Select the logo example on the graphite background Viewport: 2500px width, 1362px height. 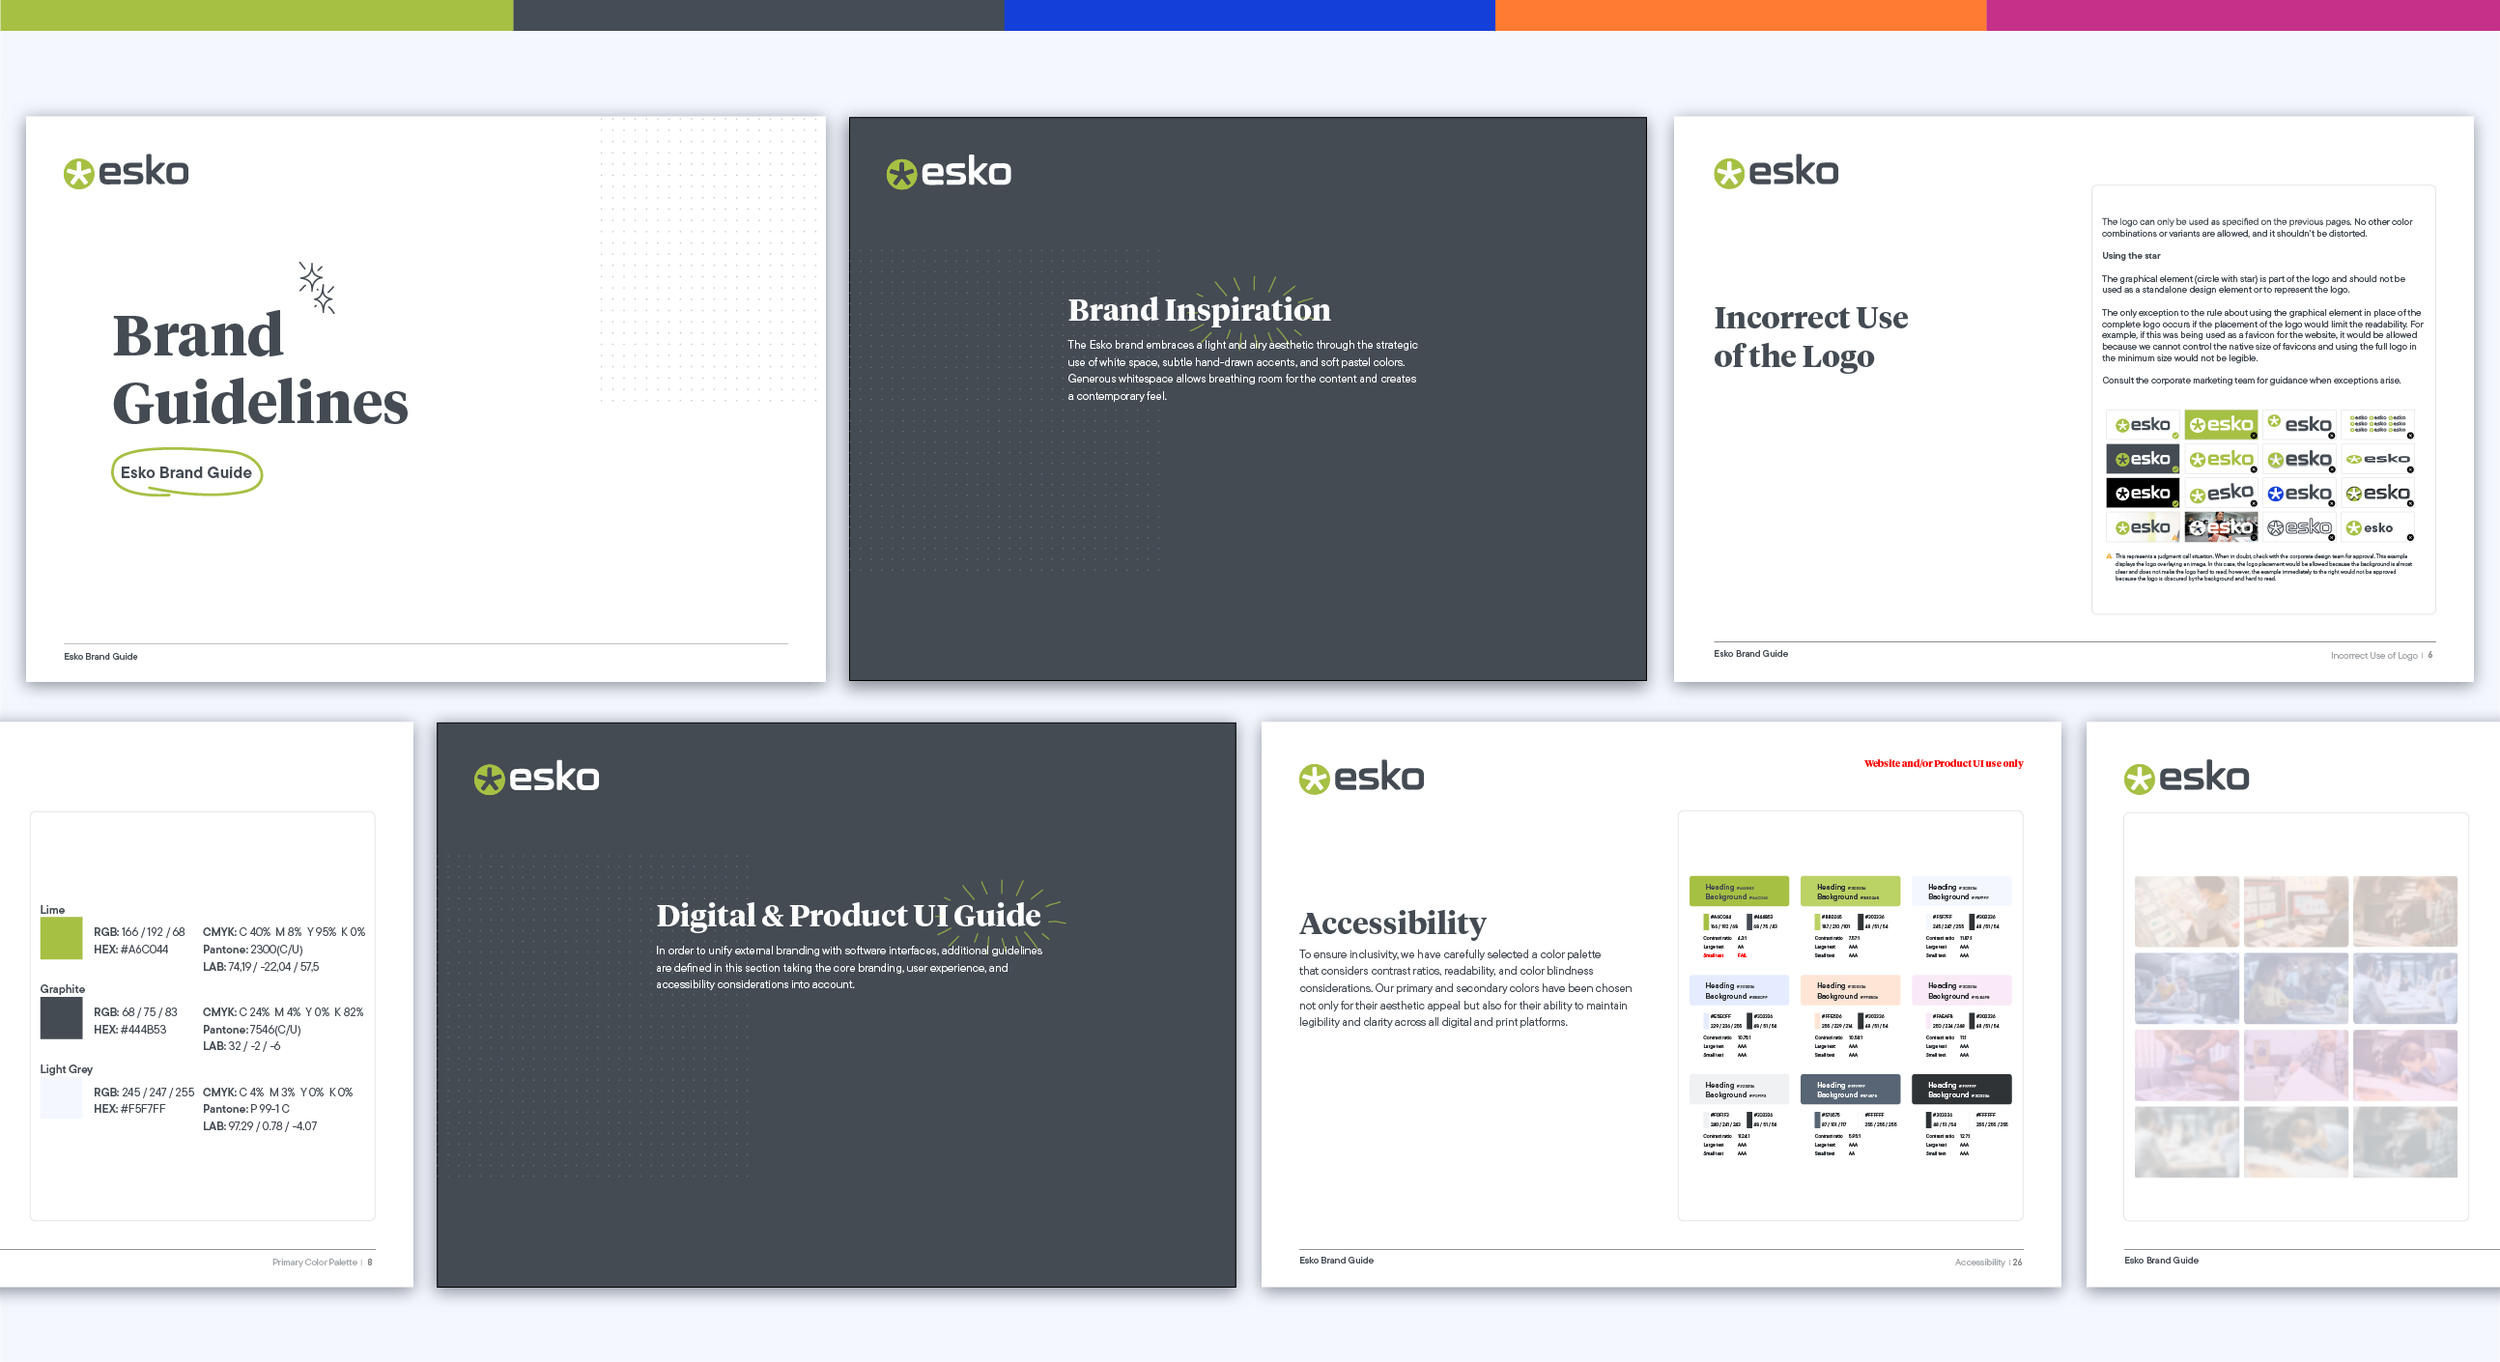2142,459
